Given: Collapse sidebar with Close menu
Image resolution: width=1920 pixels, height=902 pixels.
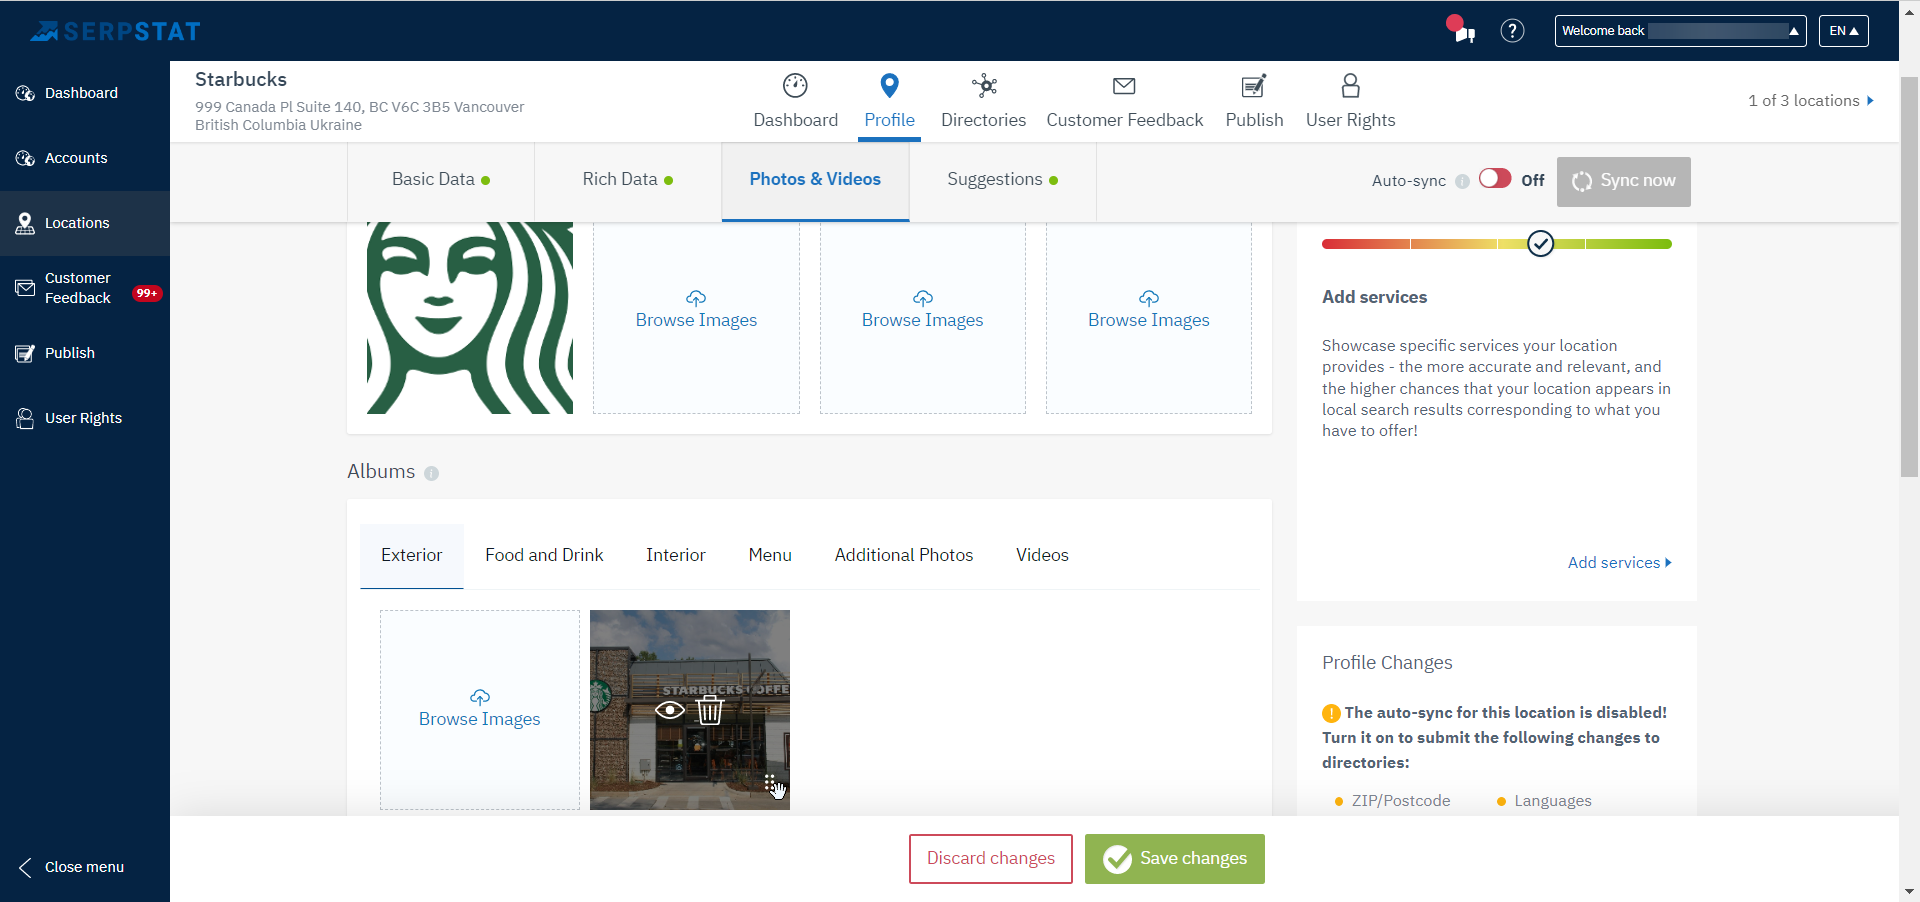Looking at the screenshot, I should point(72,867).
